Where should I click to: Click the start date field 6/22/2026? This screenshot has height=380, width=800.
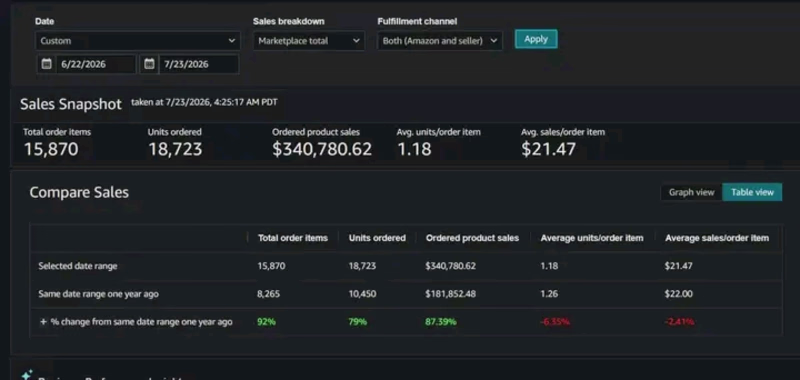point(96,64)
